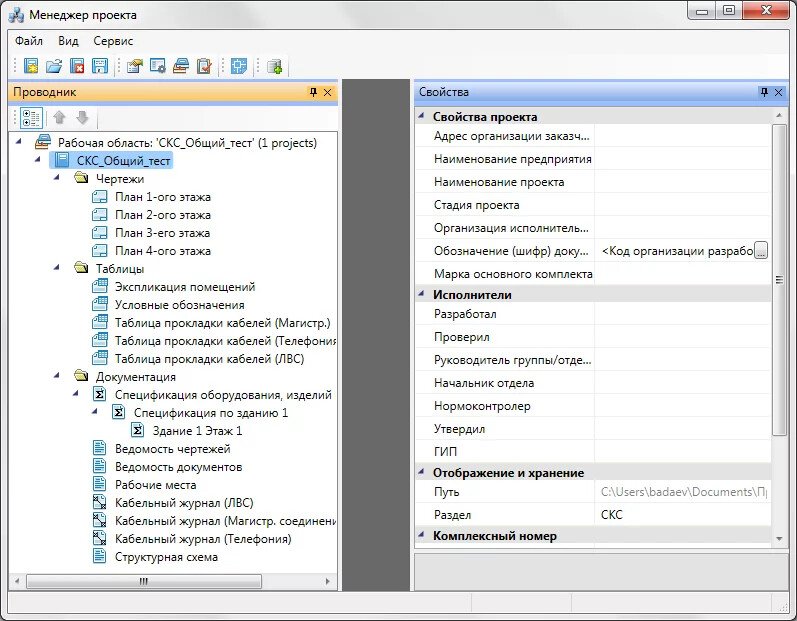The height and width of the screenshot is (621, 797).
Task: Collapse the Чертежи folder
Action: [x=57, y=177]
